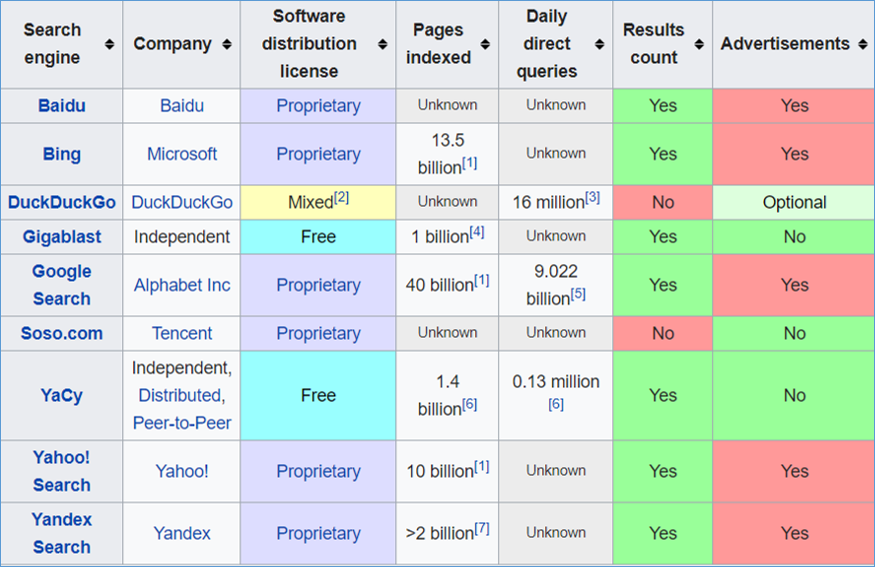The image size is (875, 567).
Task: Click the Peer-to-Peer link in YaCy row
Action: point(182,423)
